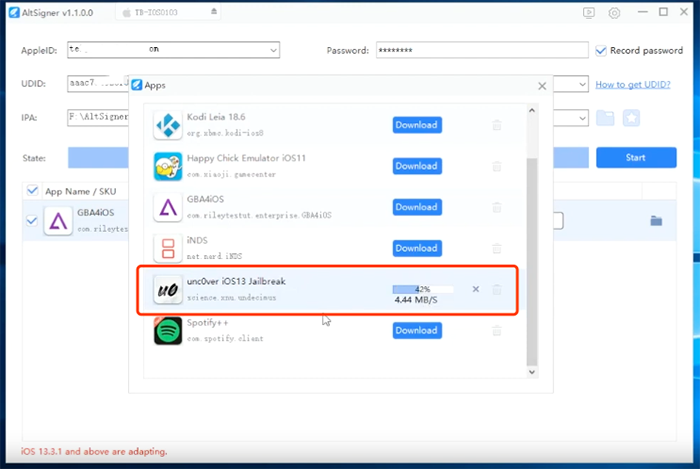Click into the Password input field
Screen dimensions: 700x469
(x=480, y=50)
